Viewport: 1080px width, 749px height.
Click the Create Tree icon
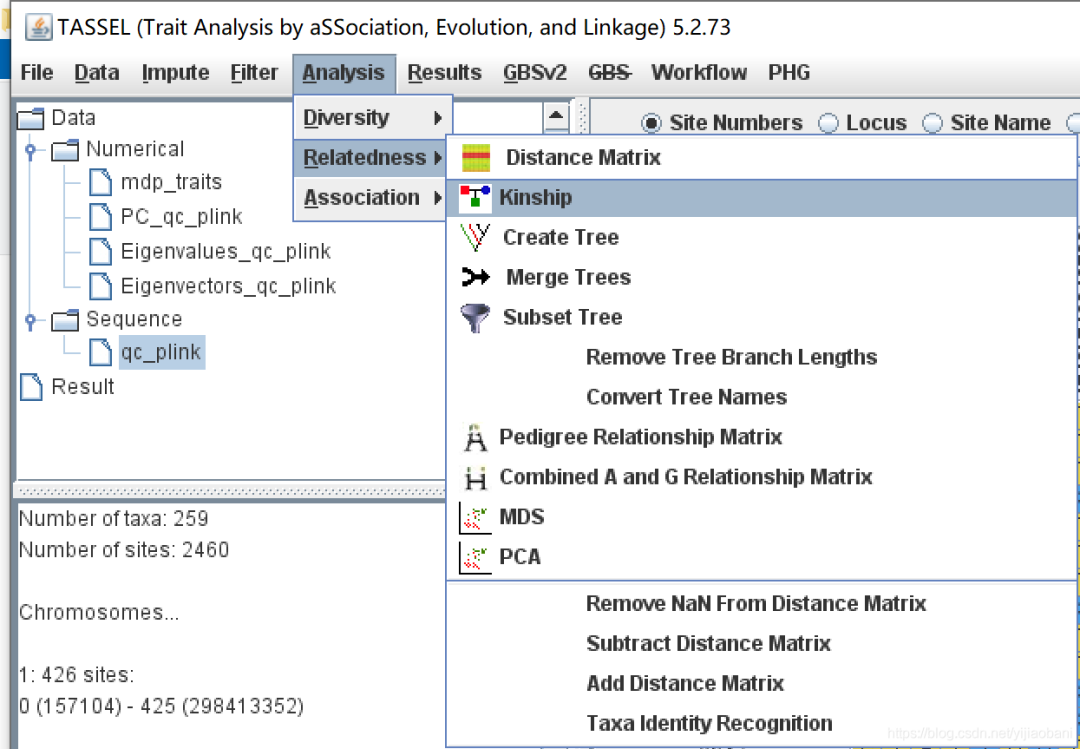click(x=475, y=237)
